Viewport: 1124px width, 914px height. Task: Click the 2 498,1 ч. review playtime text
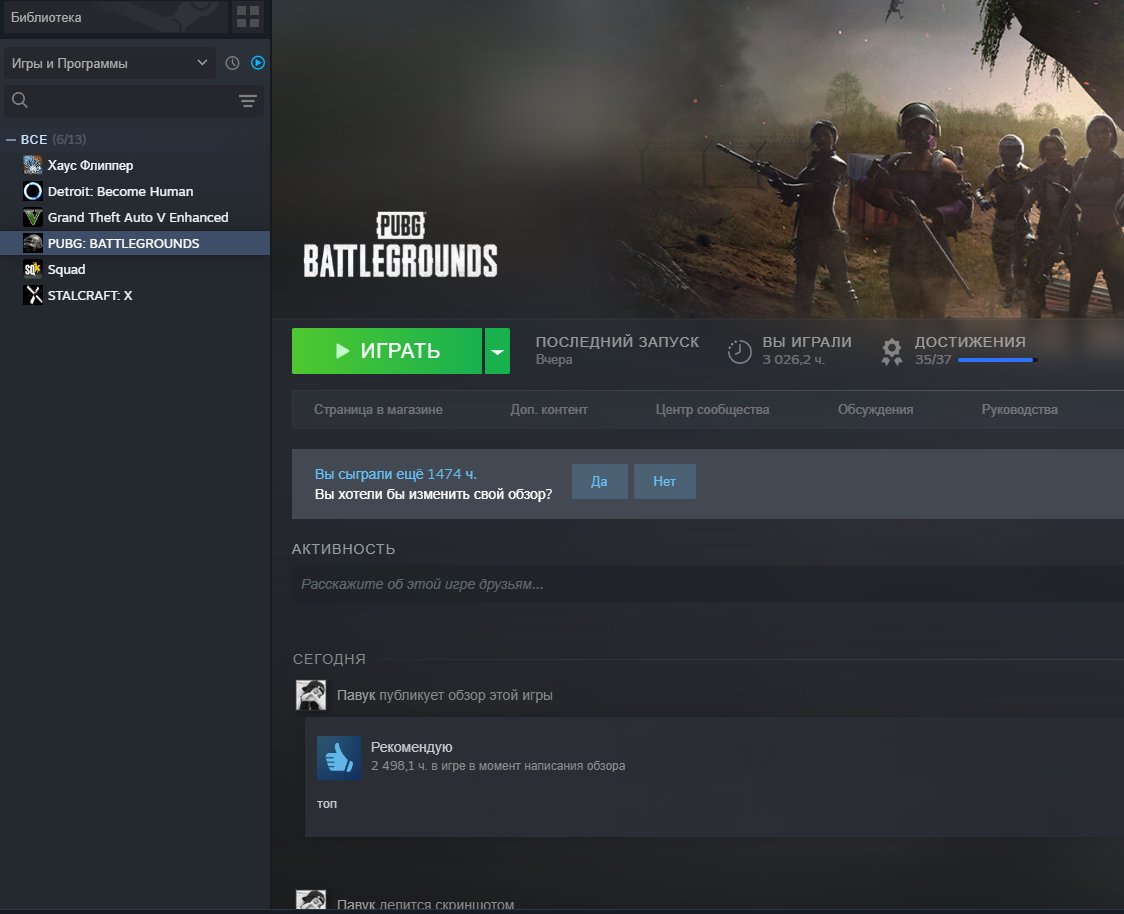[x=497, y=766]
